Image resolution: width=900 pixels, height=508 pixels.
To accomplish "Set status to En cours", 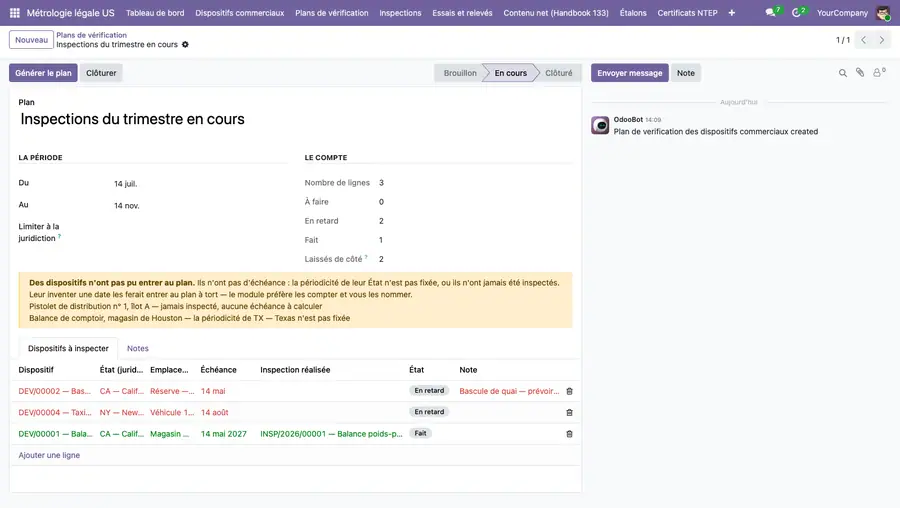I will pyautogui.click(x=510, y=73).
